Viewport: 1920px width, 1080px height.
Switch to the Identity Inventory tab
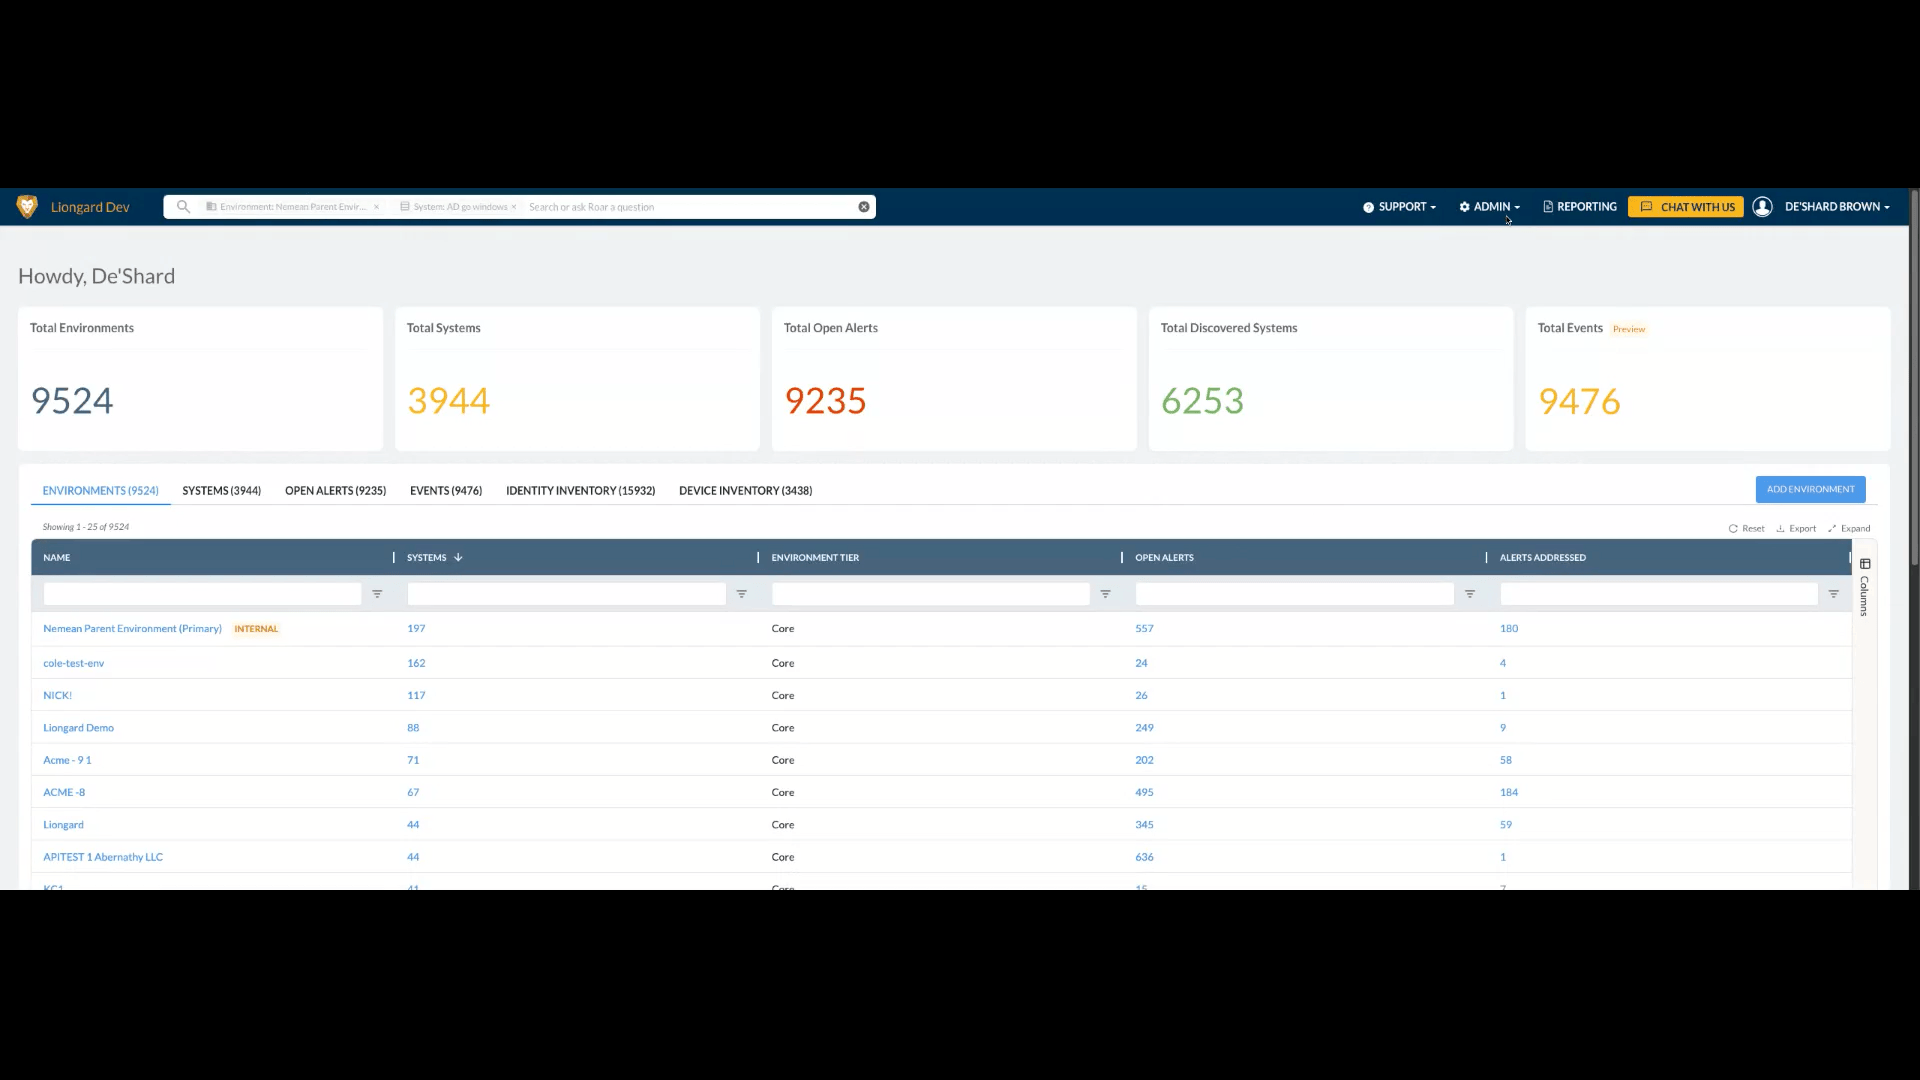coord(580,491)
